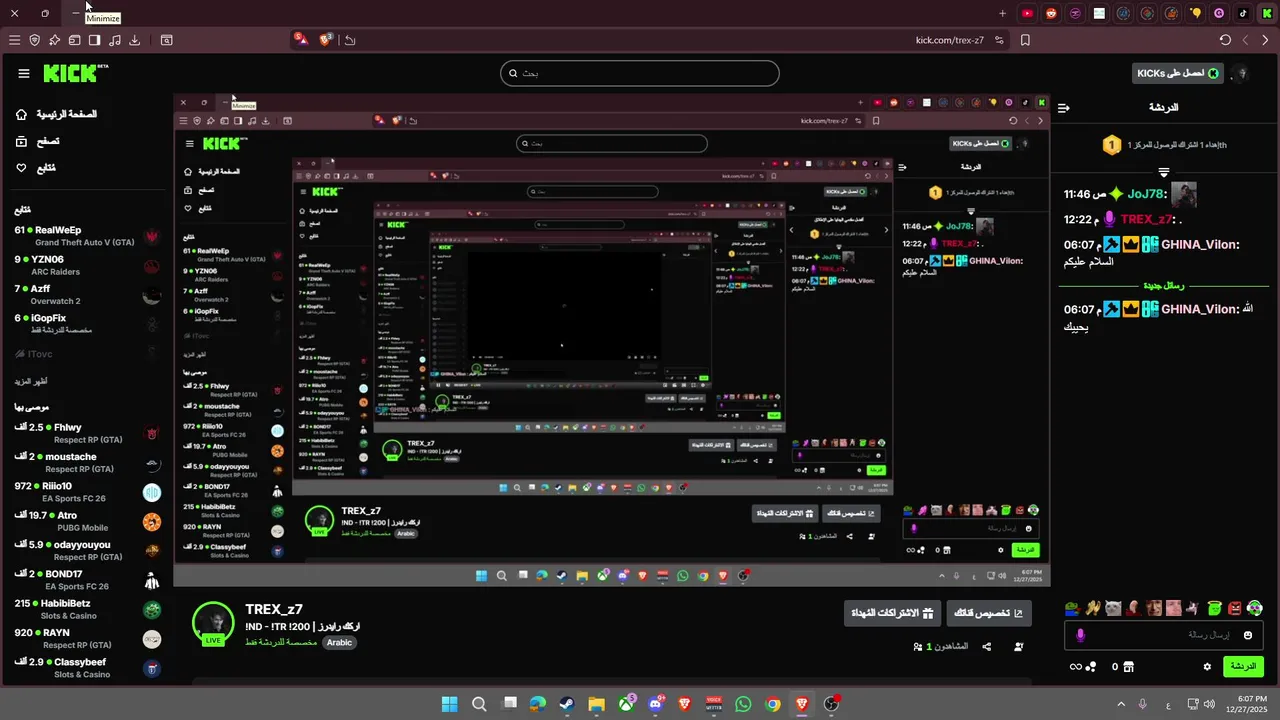This screenshot has height=720, width=1280.
Task: Reload the page
Action: tap(1225, 40)
